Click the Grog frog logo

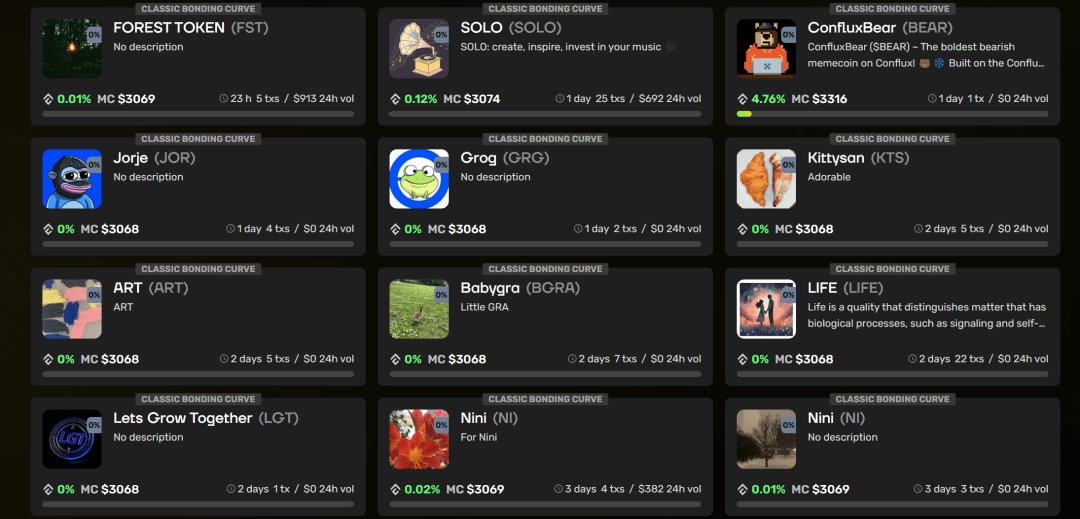pos(419,178)
